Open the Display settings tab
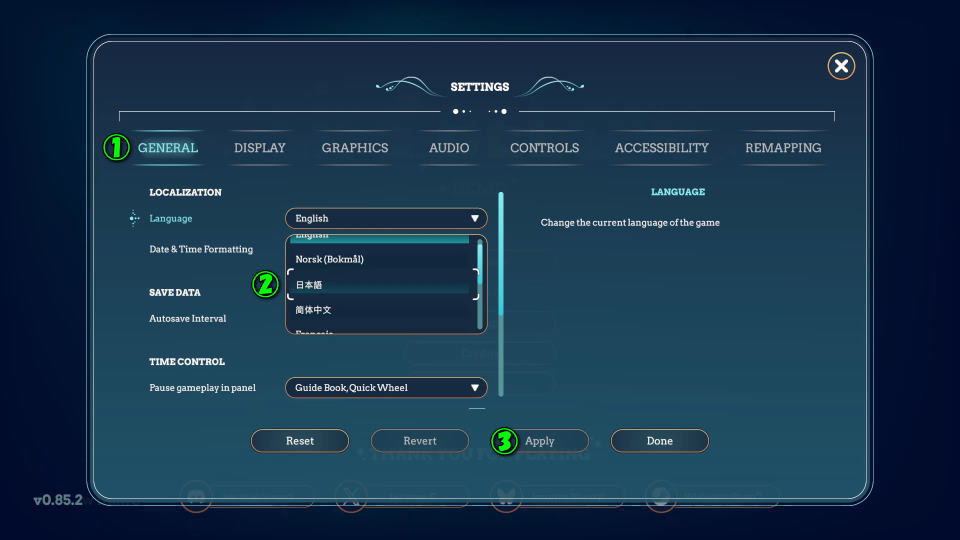The image size is (960, 540). coord(260,148)
